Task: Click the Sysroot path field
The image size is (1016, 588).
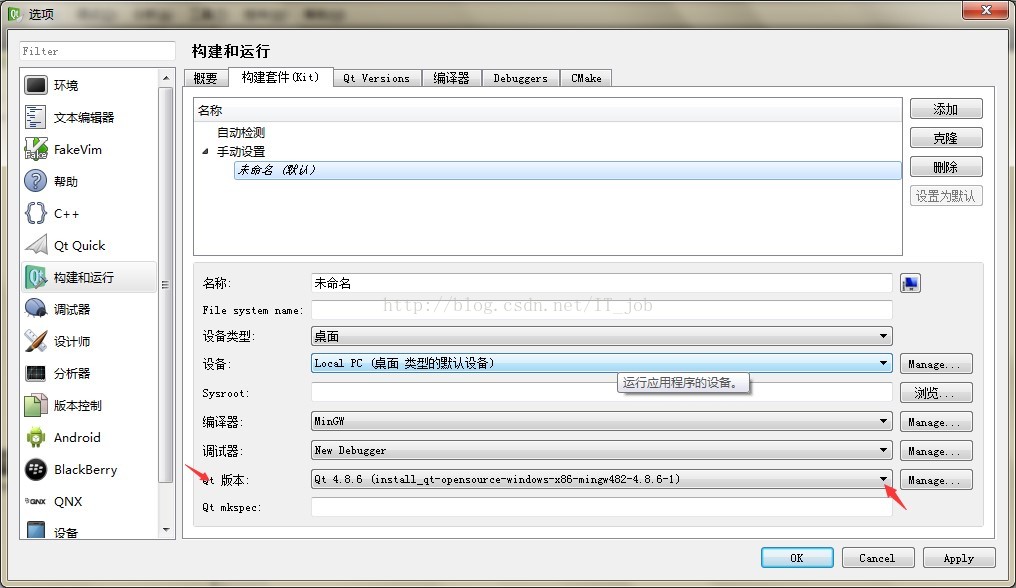Action: (601, 392)
